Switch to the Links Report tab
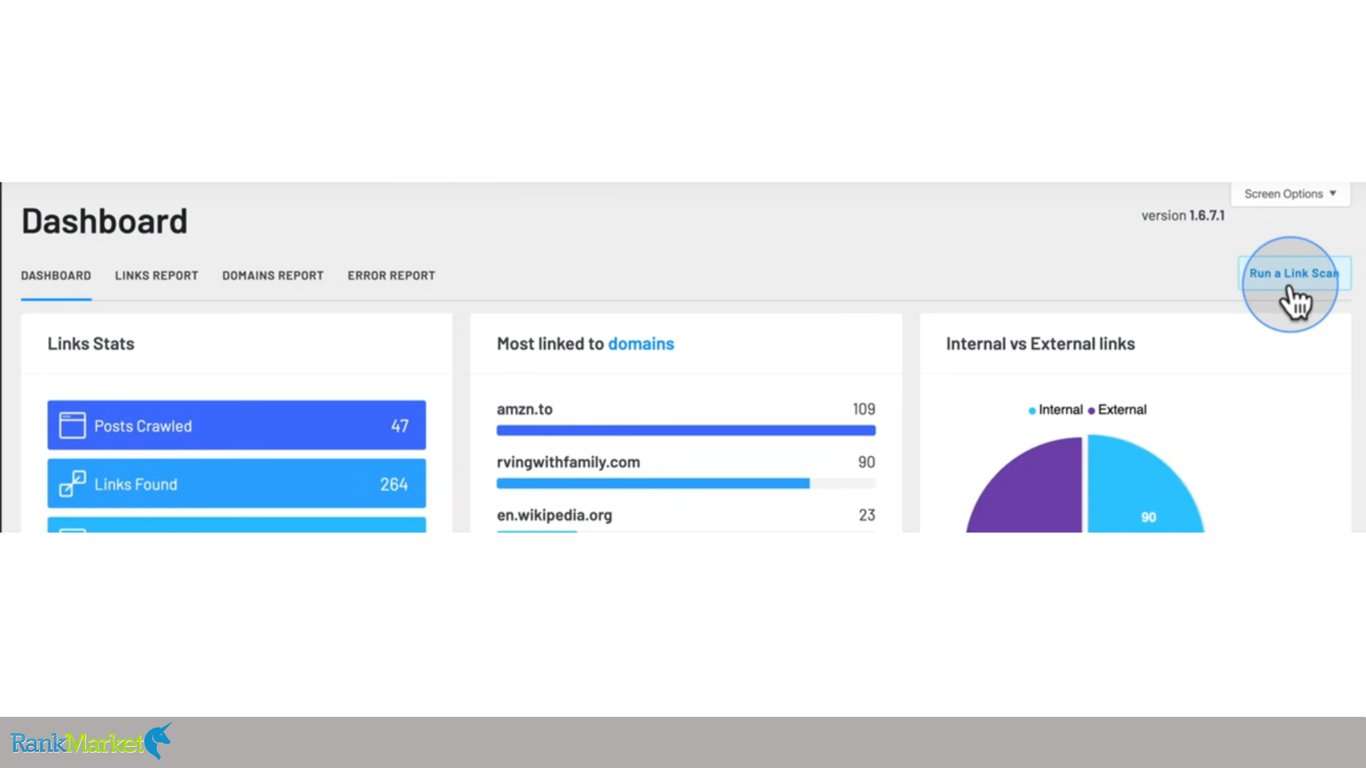Viewport: 1366px width, 768px height. (156, 275)
